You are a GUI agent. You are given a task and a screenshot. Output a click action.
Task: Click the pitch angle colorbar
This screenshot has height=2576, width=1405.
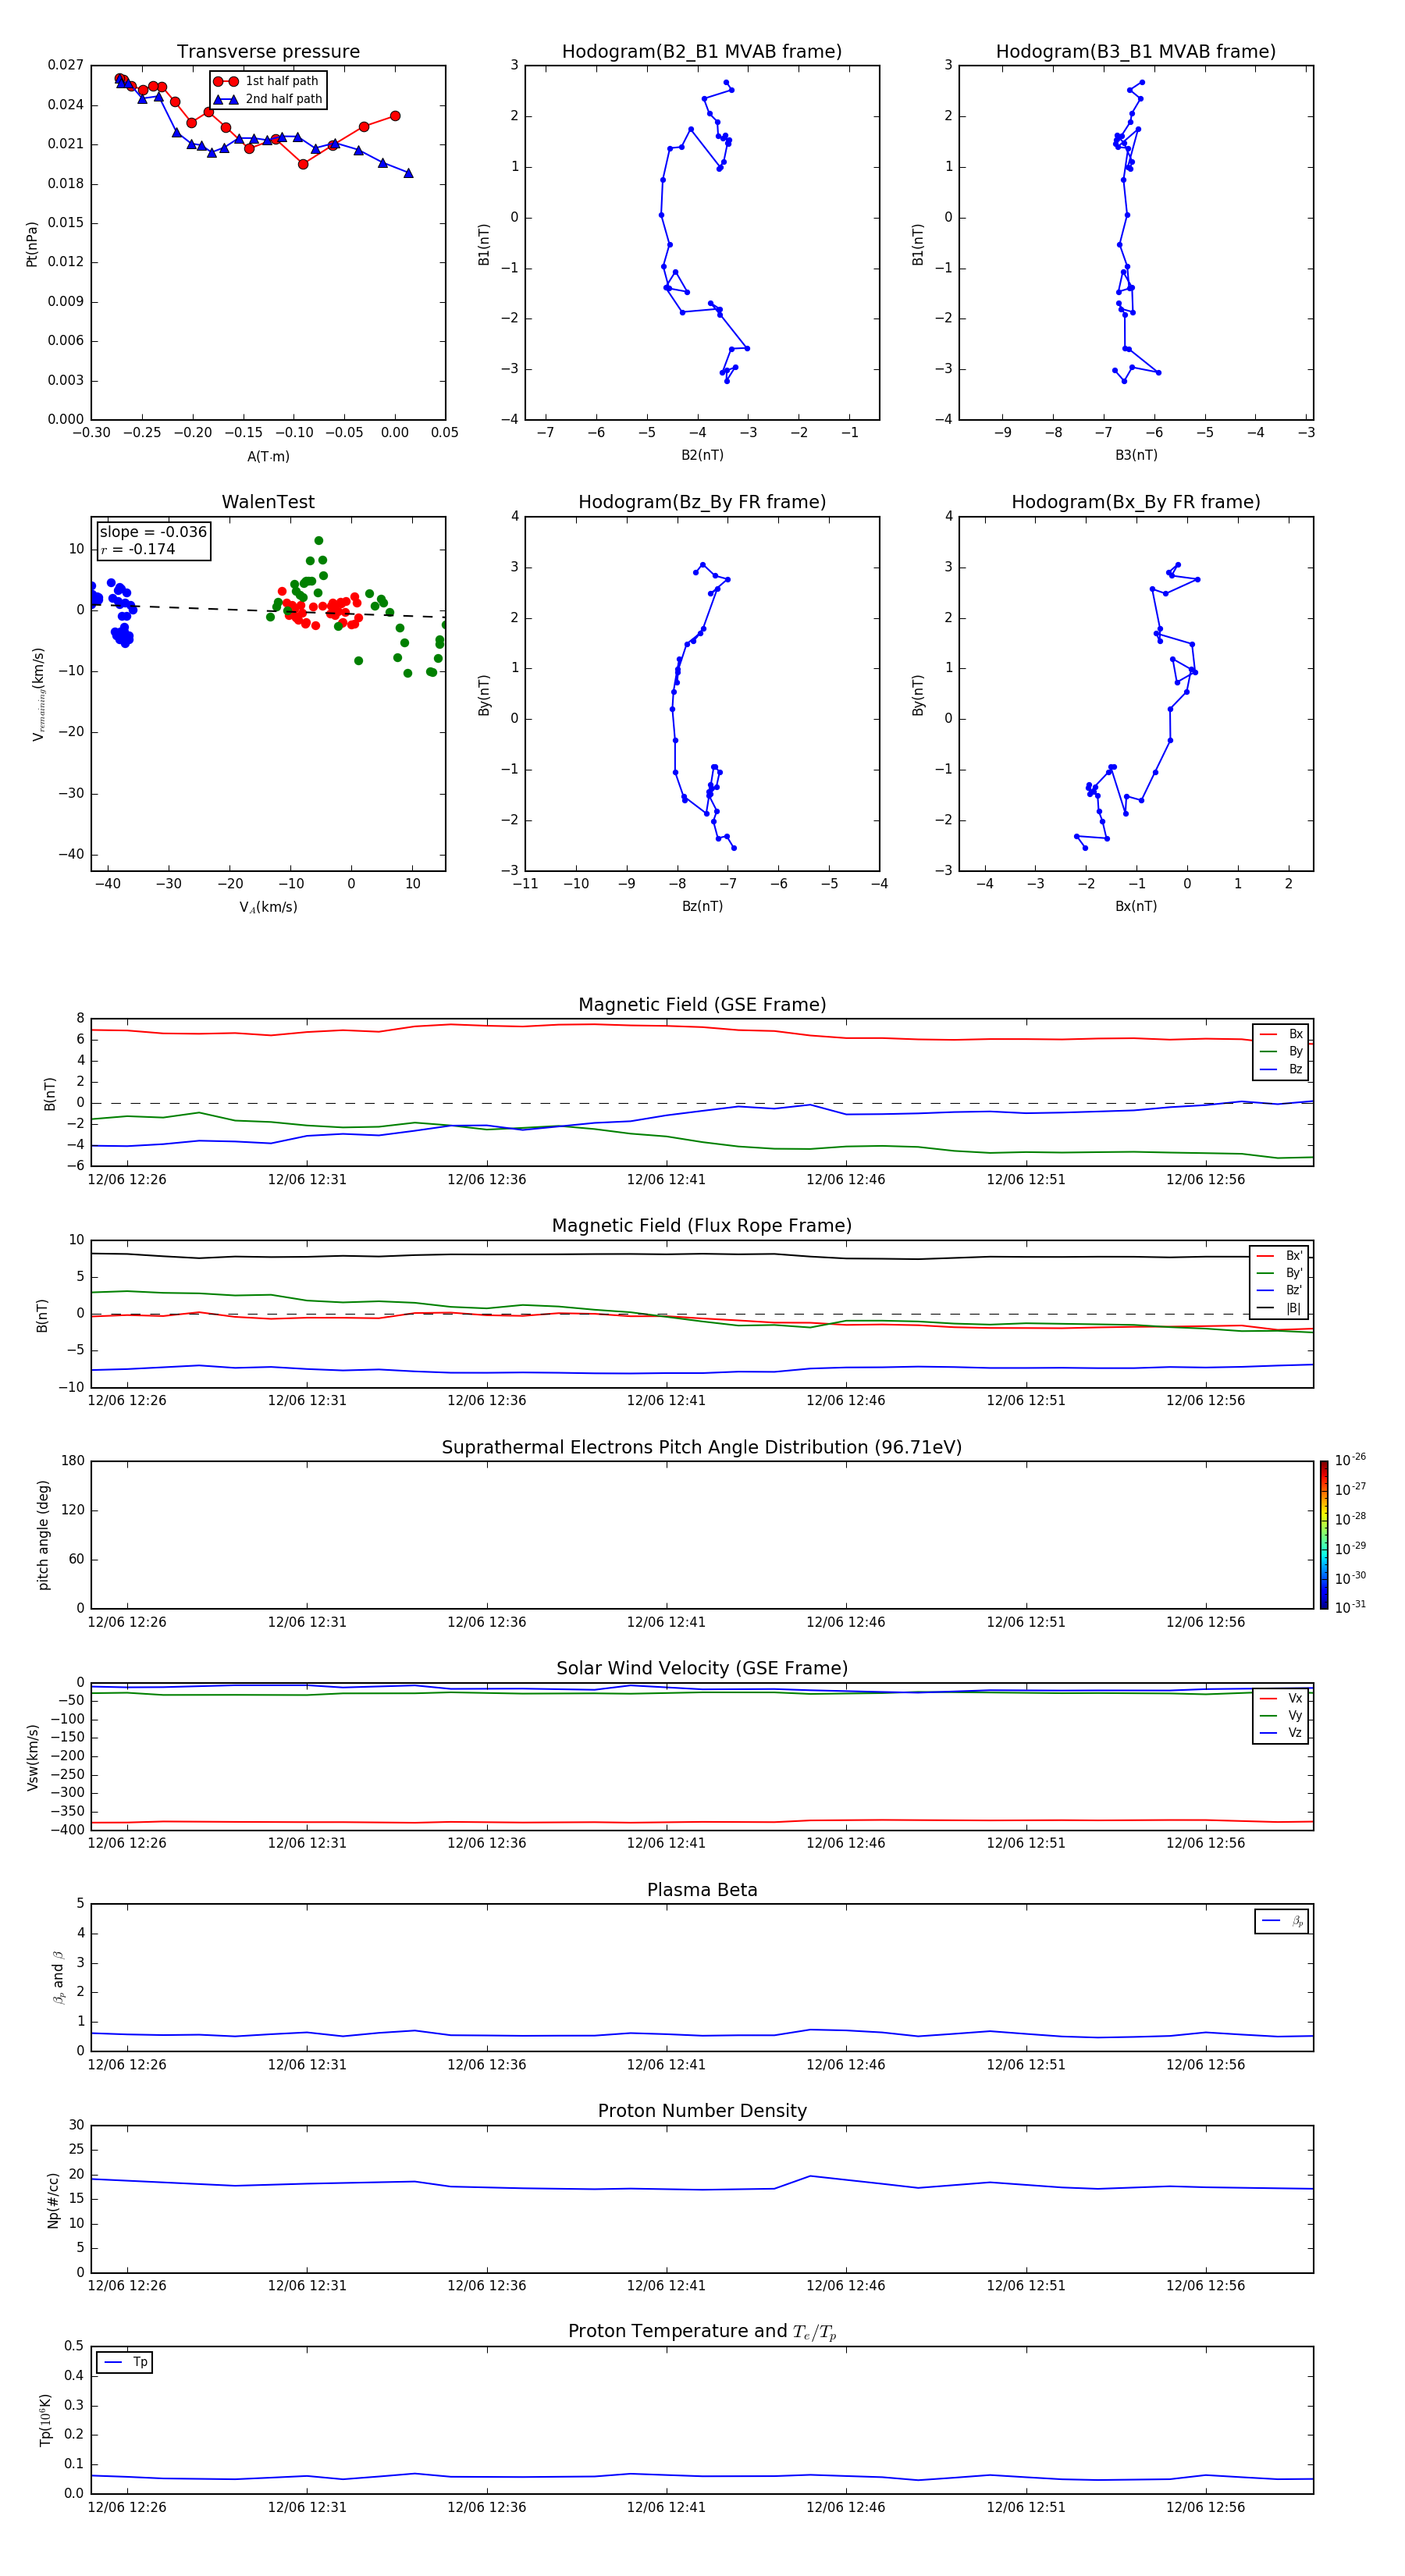pyautogui.click(x=1324, y=1535)
